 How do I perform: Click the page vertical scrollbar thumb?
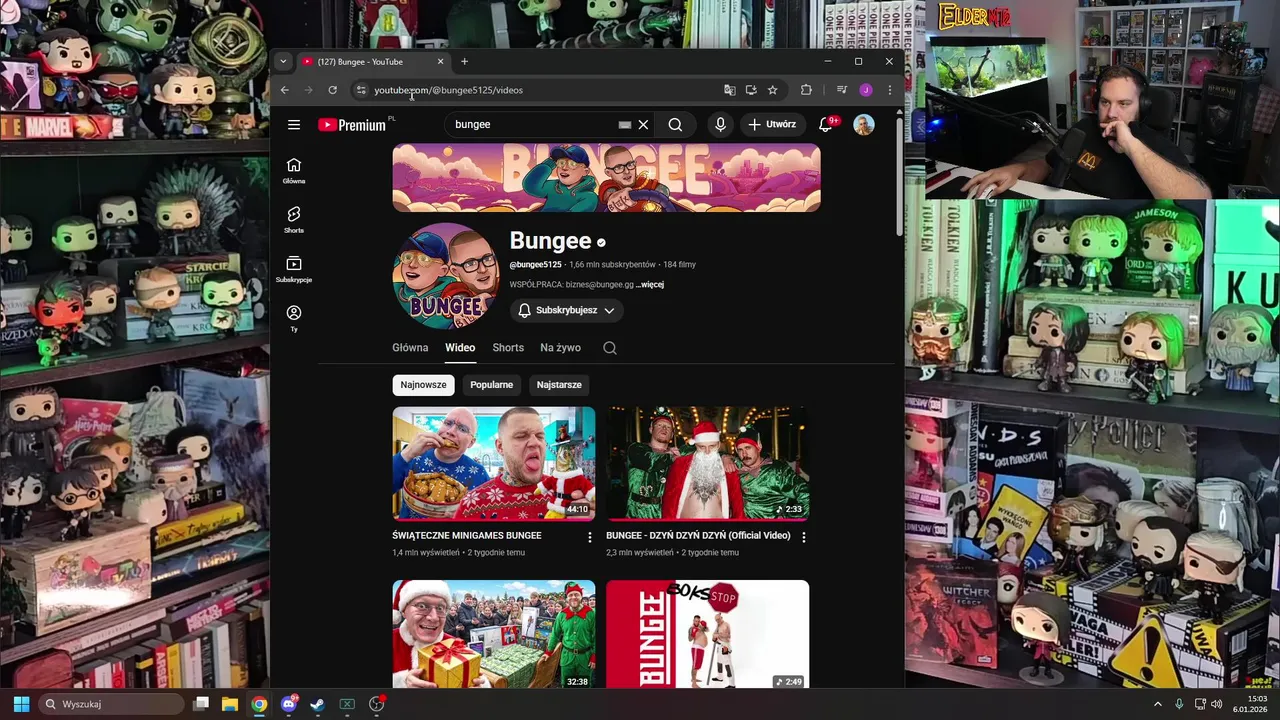(x=899, y=175)
